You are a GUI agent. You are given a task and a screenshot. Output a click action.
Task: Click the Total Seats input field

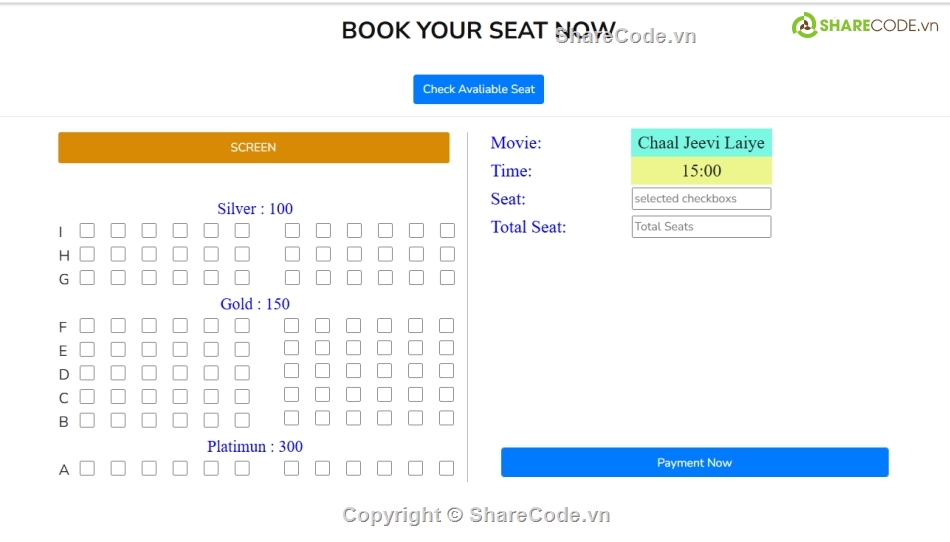click(701, 226)
